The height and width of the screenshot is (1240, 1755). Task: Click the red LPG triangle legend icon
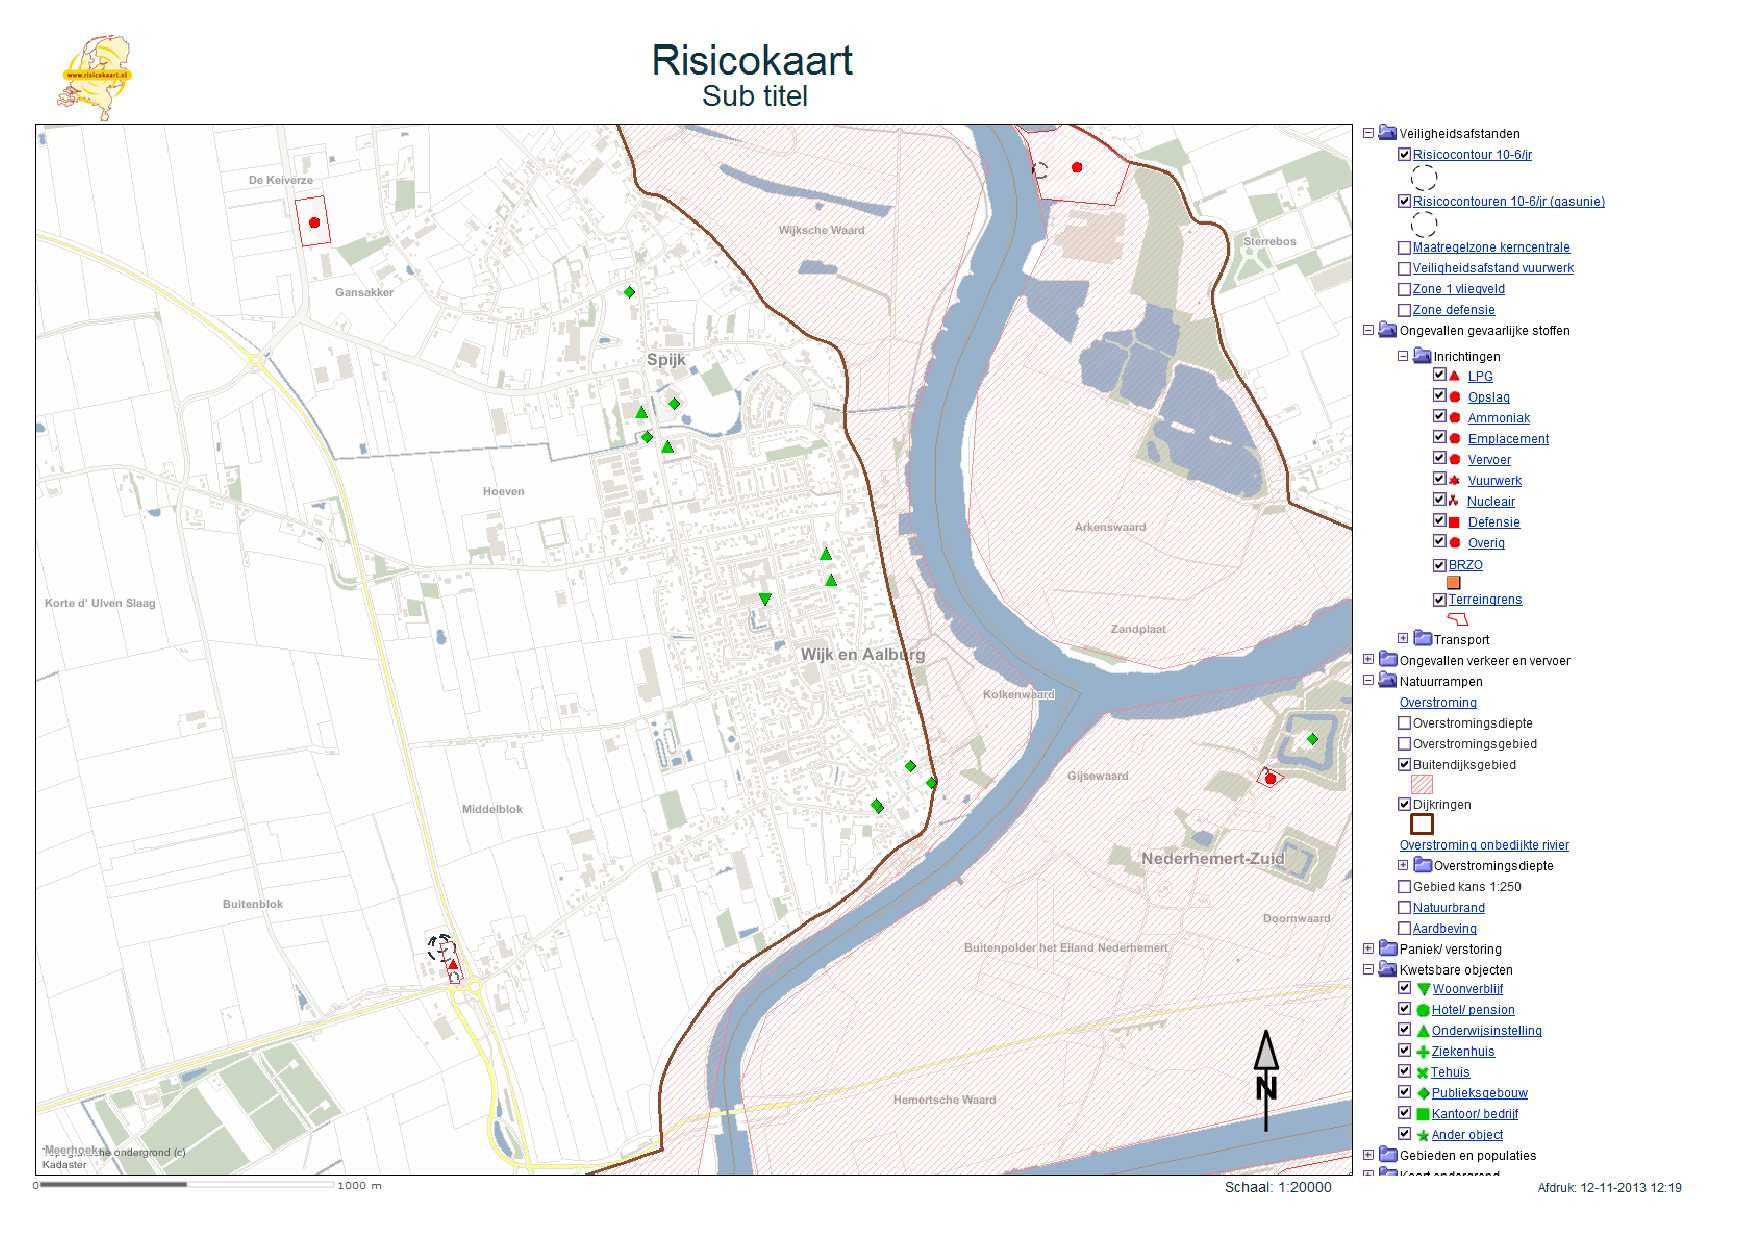tap(1454, 376)
